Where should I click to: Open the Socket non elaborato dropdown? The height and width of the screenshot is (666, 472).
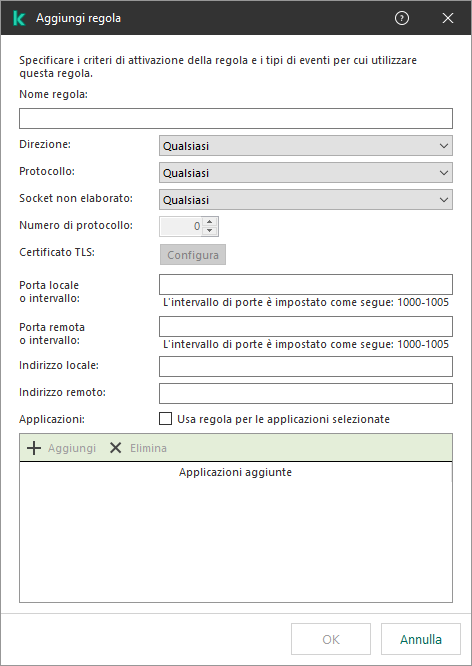click(x=305, y=200)
